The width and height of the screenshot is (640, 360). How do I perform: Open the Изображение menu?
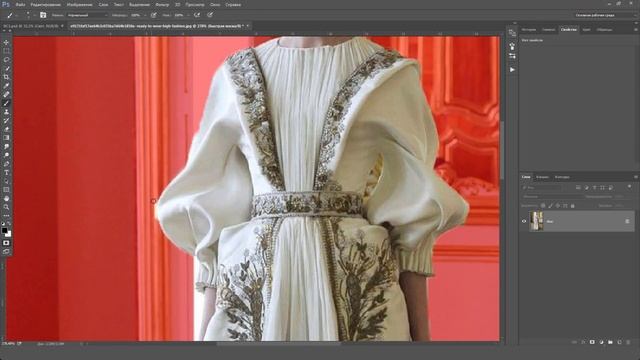pos(80,4)
